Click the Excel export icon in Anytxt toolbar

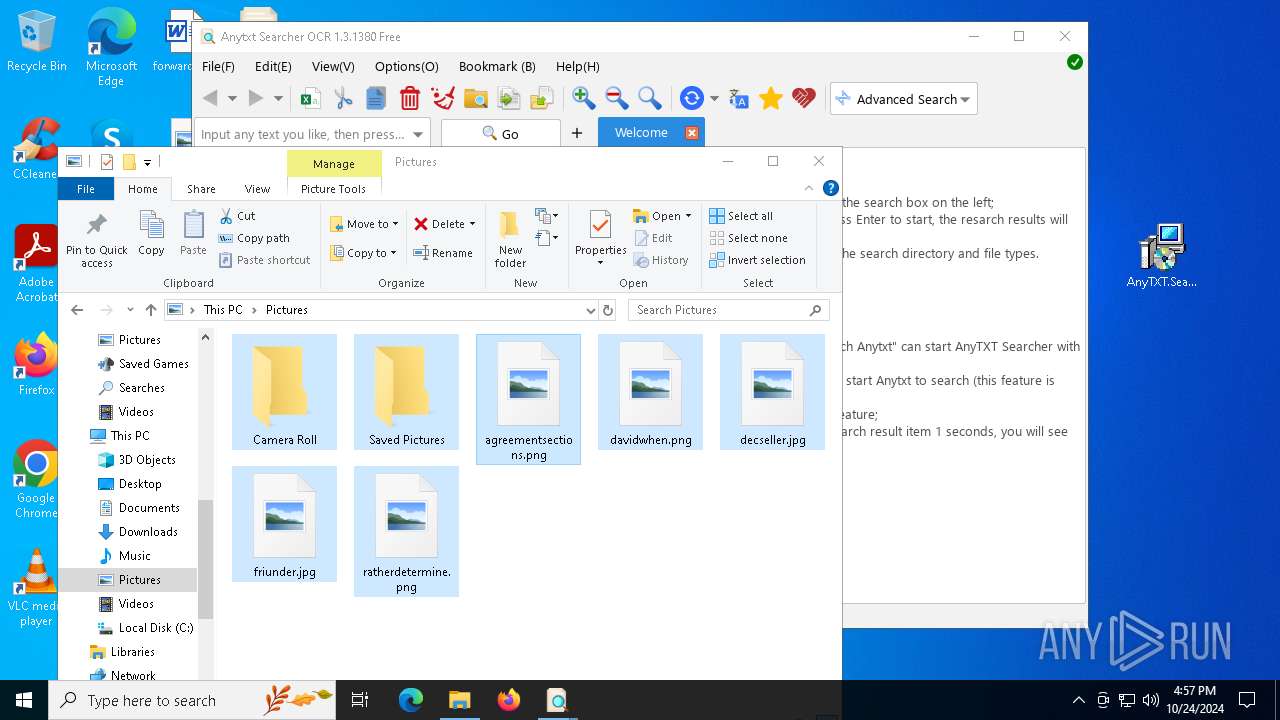coord(311,98)
